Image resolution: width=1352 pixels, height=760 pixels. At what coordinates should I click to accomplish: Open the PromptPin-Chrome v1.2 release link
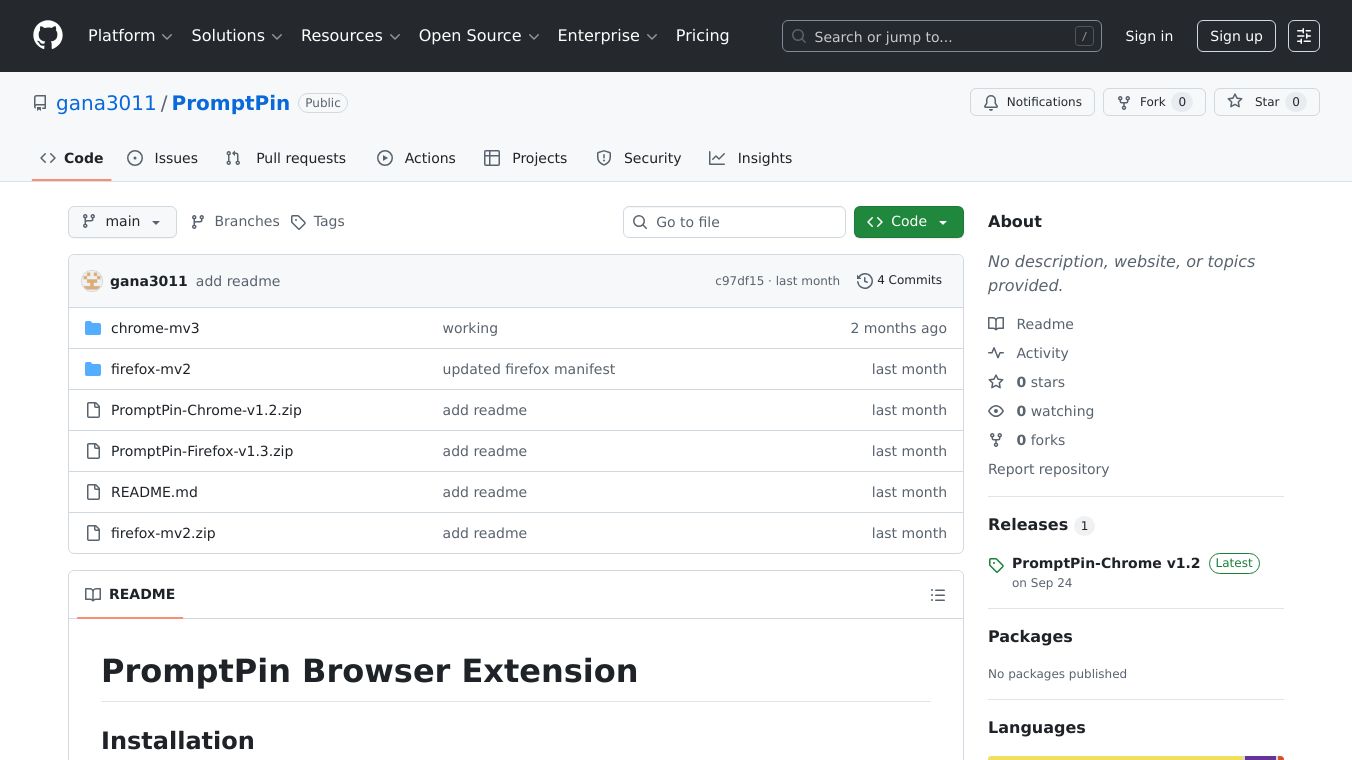point(1105,563)
